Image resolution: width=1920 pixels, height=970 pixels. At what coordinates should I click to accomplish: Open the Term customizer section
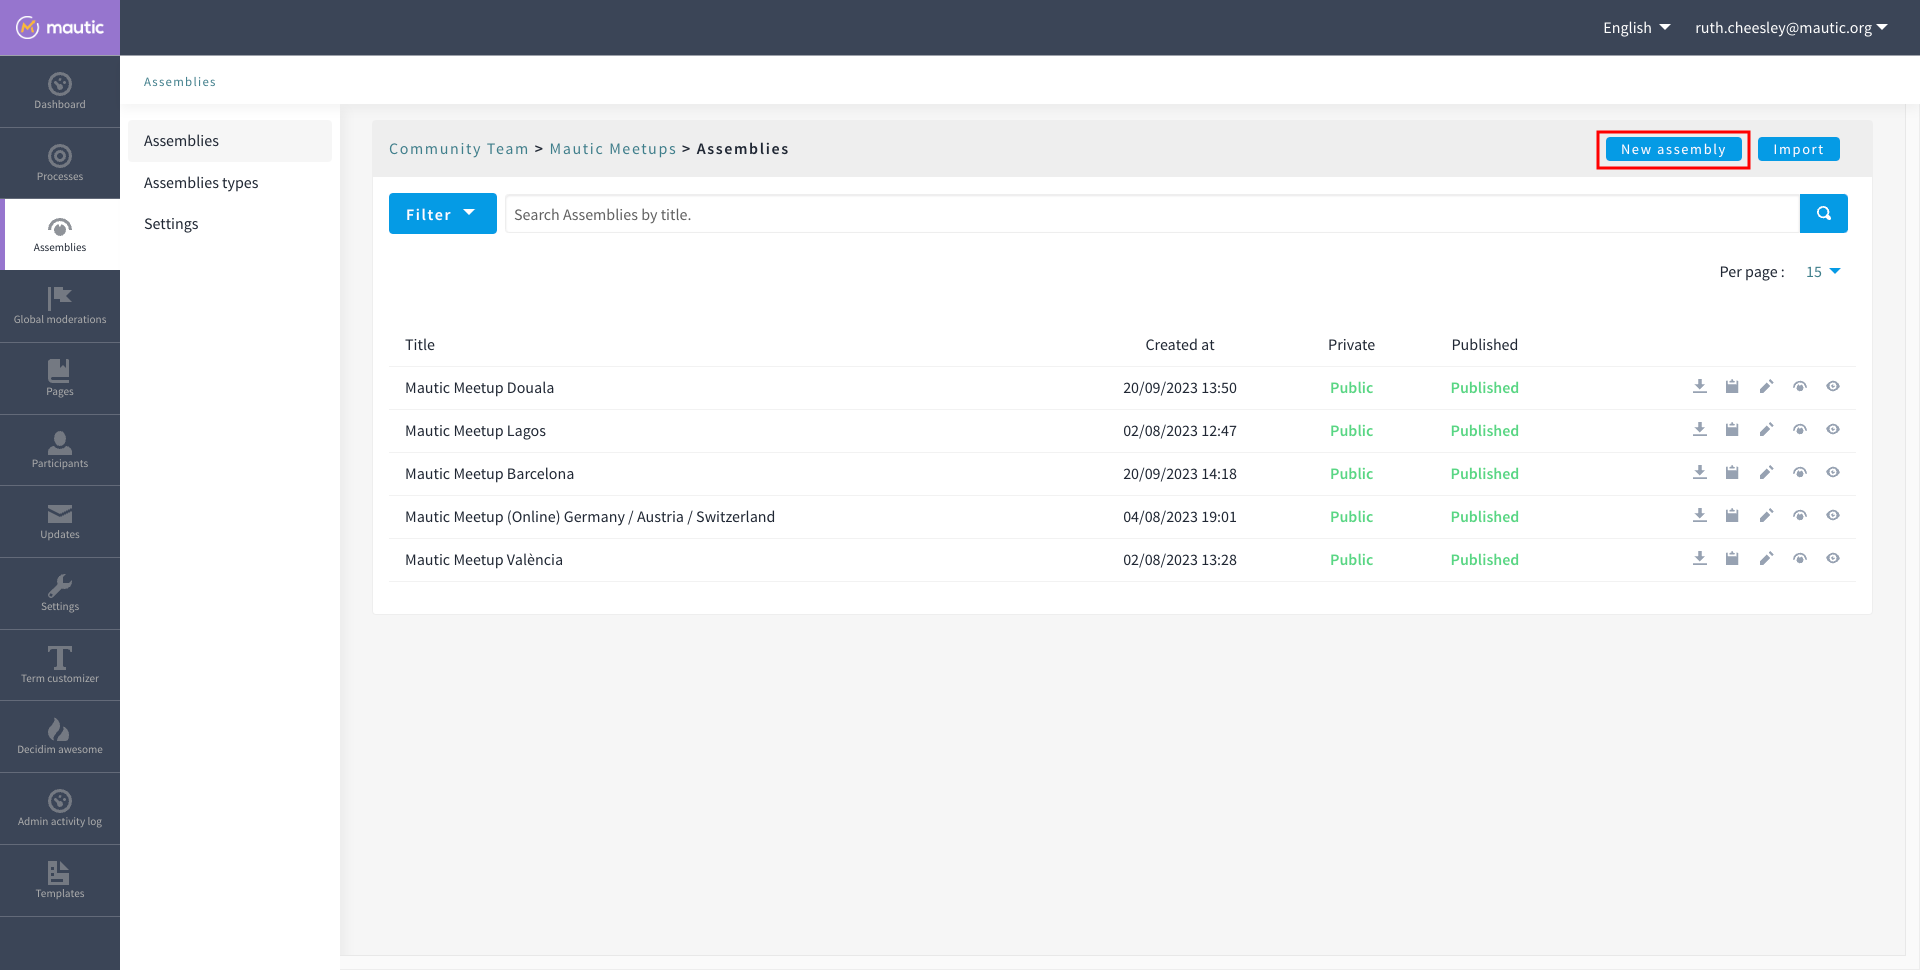click(x=60, y=665)
